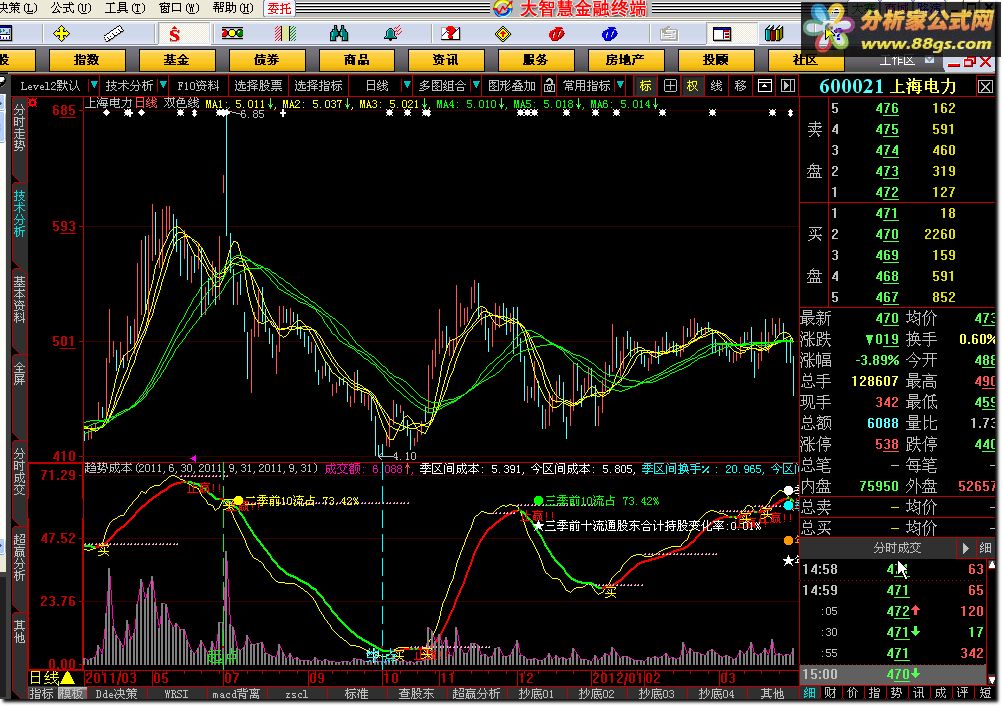Screen dimensions: 1003x706
Task: Select the 查股东 indicator tab
Action: pyautogui.click(x=416, y=694)
